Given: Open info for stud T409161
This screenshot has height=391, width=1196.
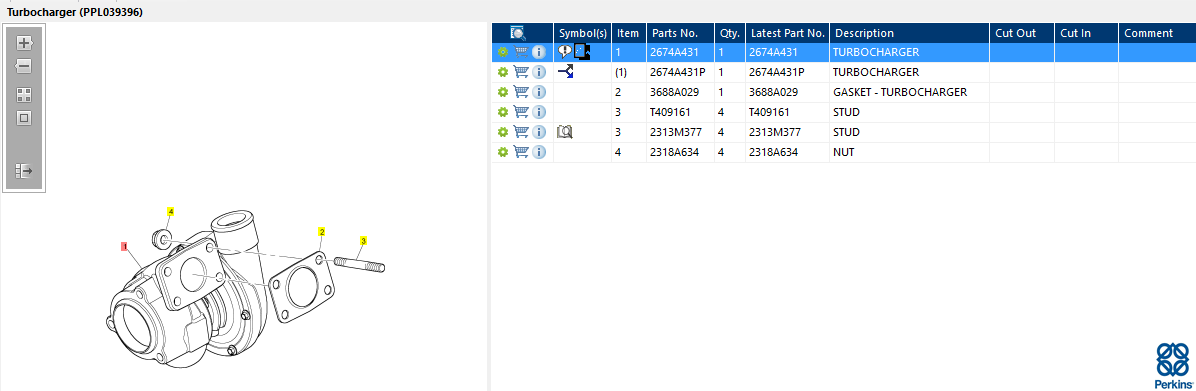Looking at the screenshot, I should point(539,112).
